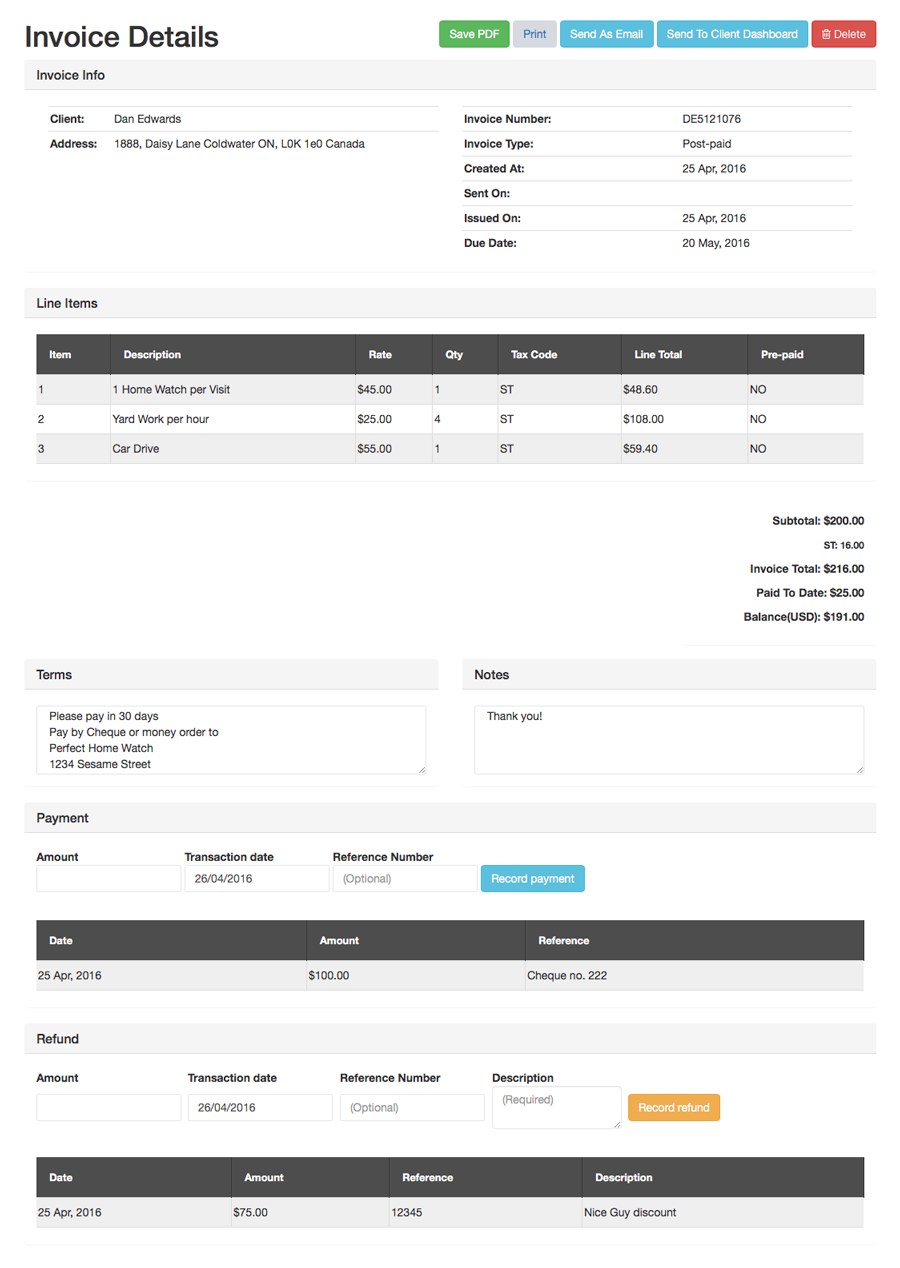Click the Record payment button
900x1268 pixels.
(x=532, y=879)
